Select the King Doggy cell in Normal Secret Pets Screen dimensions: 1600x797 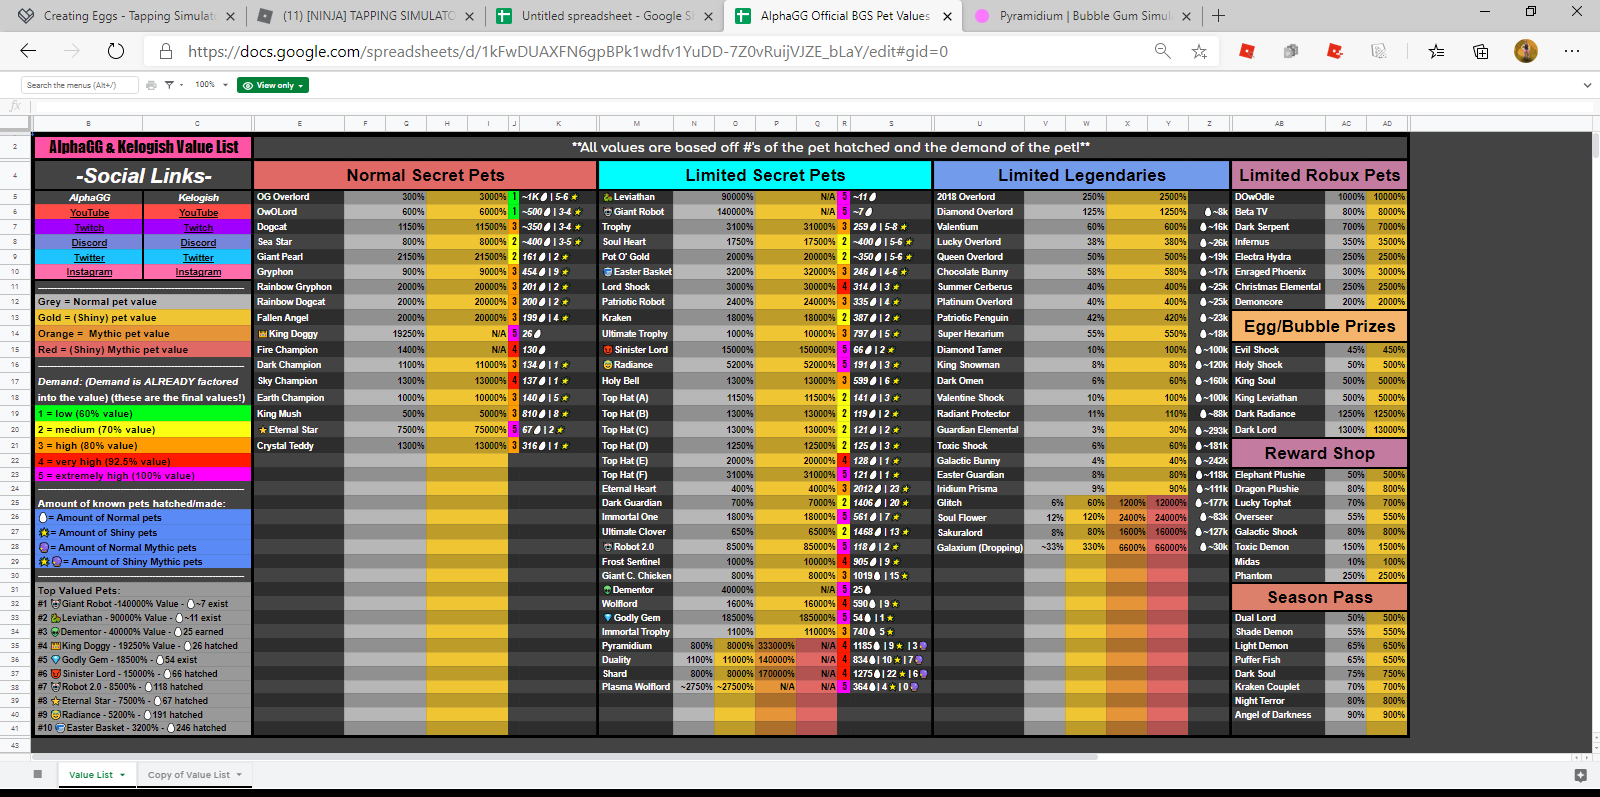point(299,334)
